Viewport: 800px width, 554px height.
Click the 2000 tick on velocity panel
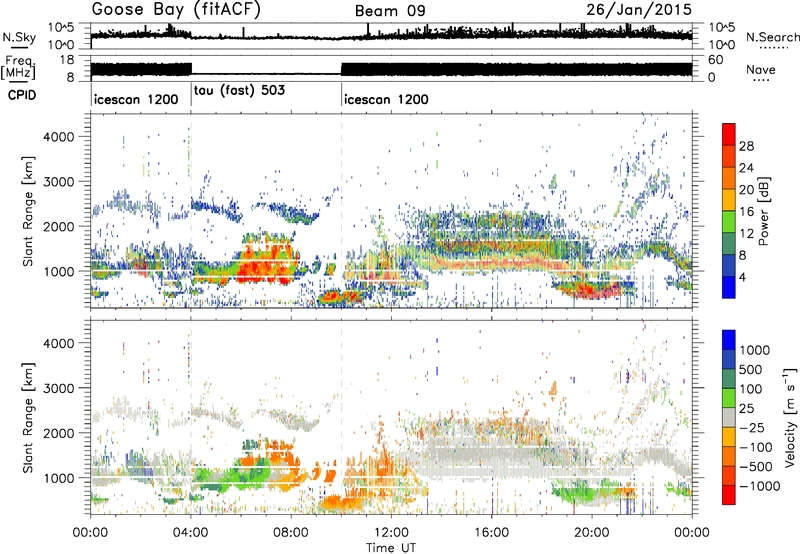coord(58,433)
